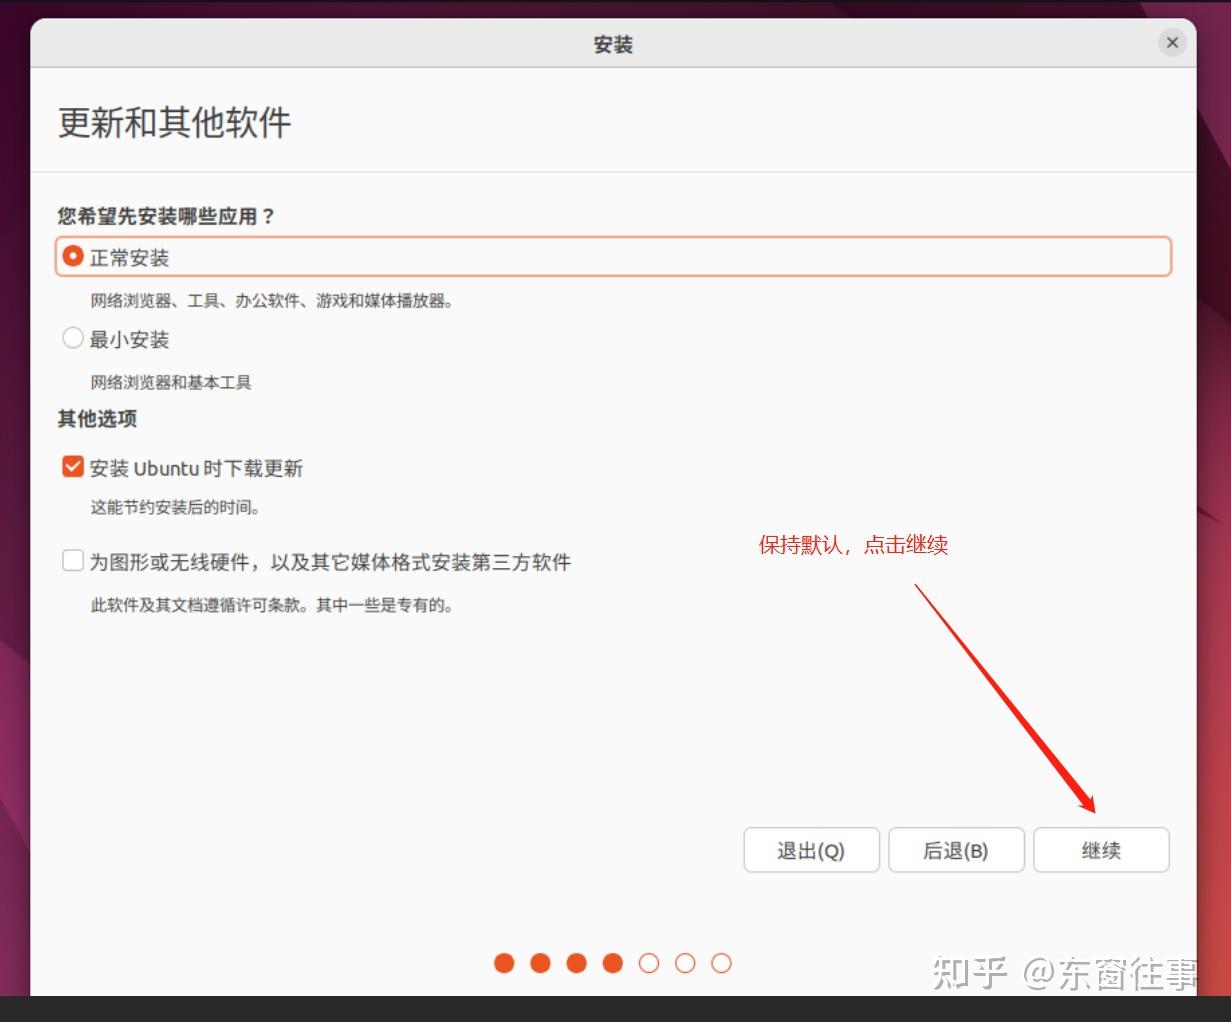The height and width of the screenshot is (1022, 1231).
Task: Close the 安装 installer window
Action: point(1171,42)
